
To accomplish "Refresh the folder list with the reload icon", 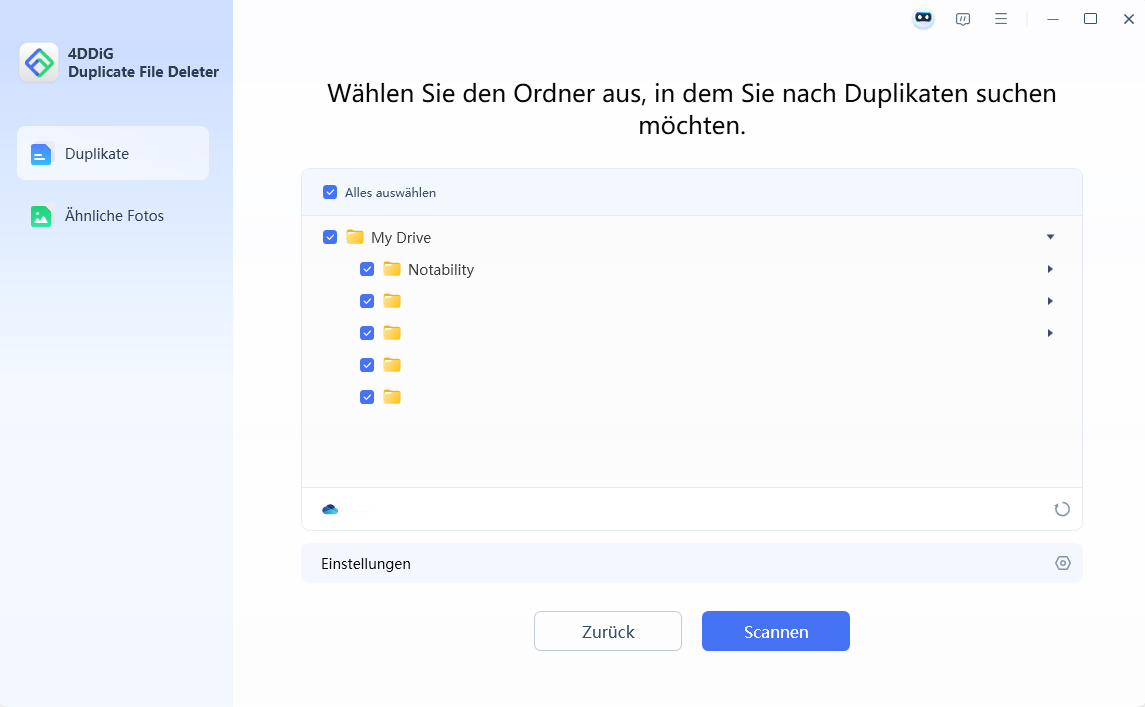I will 1062,509.
